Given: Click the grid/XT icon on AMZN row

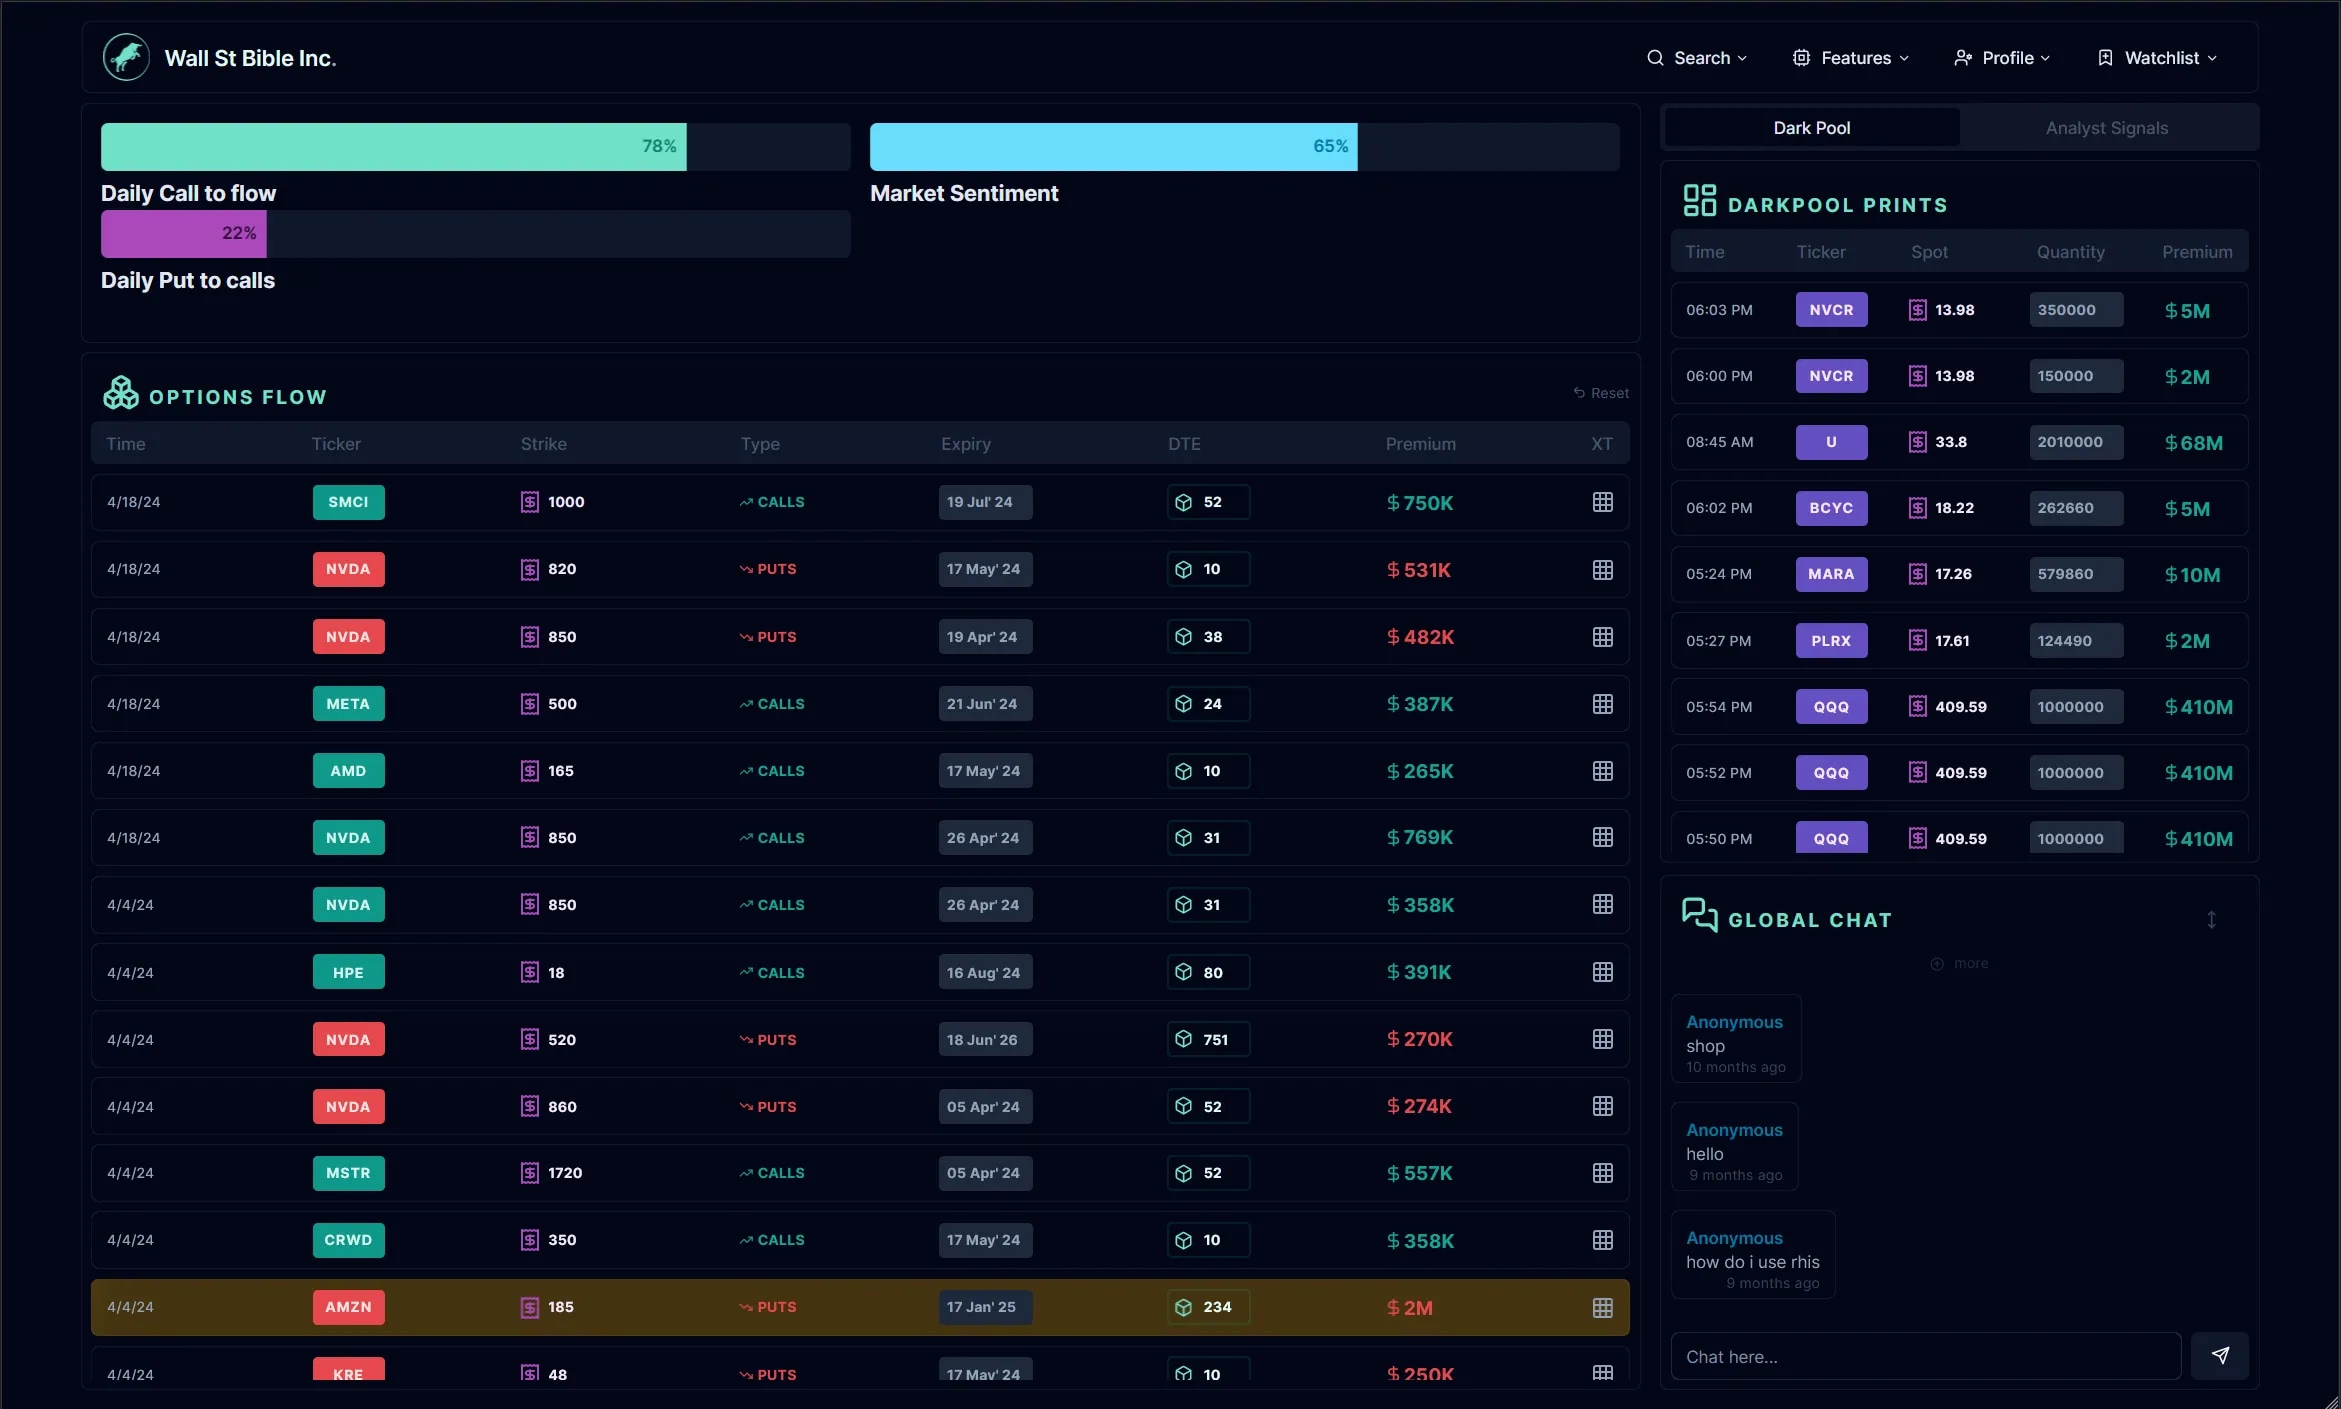Looking at the screenshot, I should [1602, 1305].
